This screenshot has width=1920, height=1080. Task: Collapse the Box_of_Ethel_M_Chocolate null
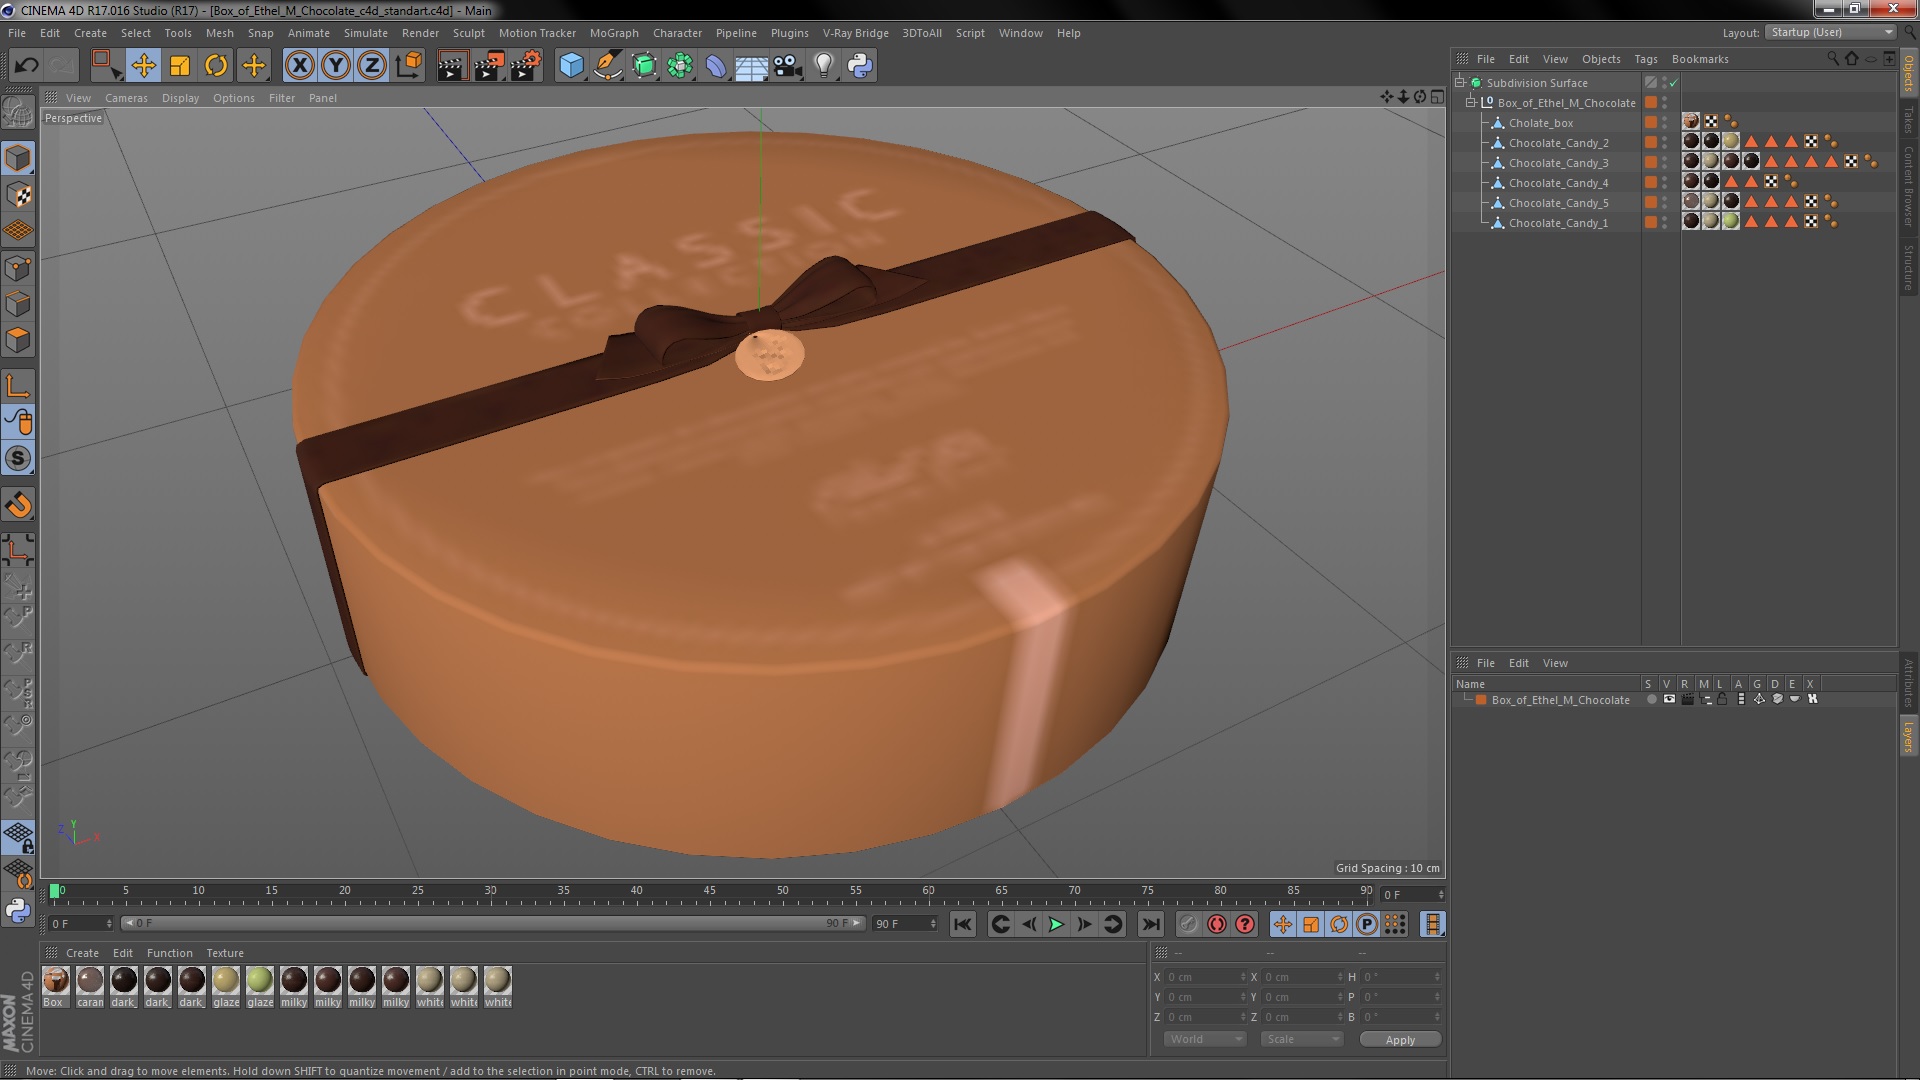[1471, 102]
